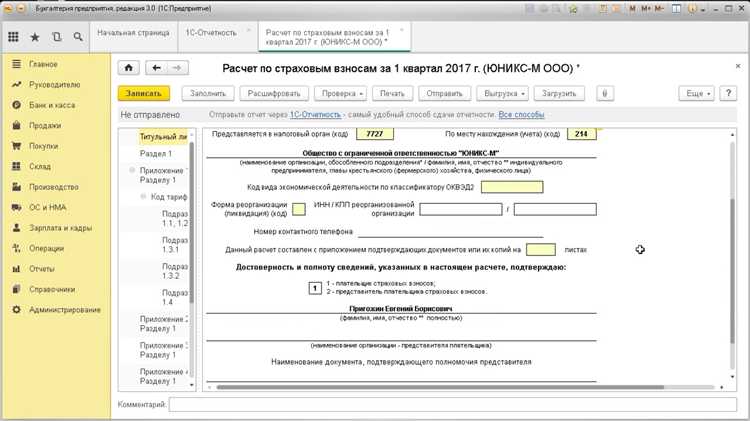Open the Производство factory icon
The width and height of the screenshot is (750, 421).
pyautogui.click(x=16, y=187)
